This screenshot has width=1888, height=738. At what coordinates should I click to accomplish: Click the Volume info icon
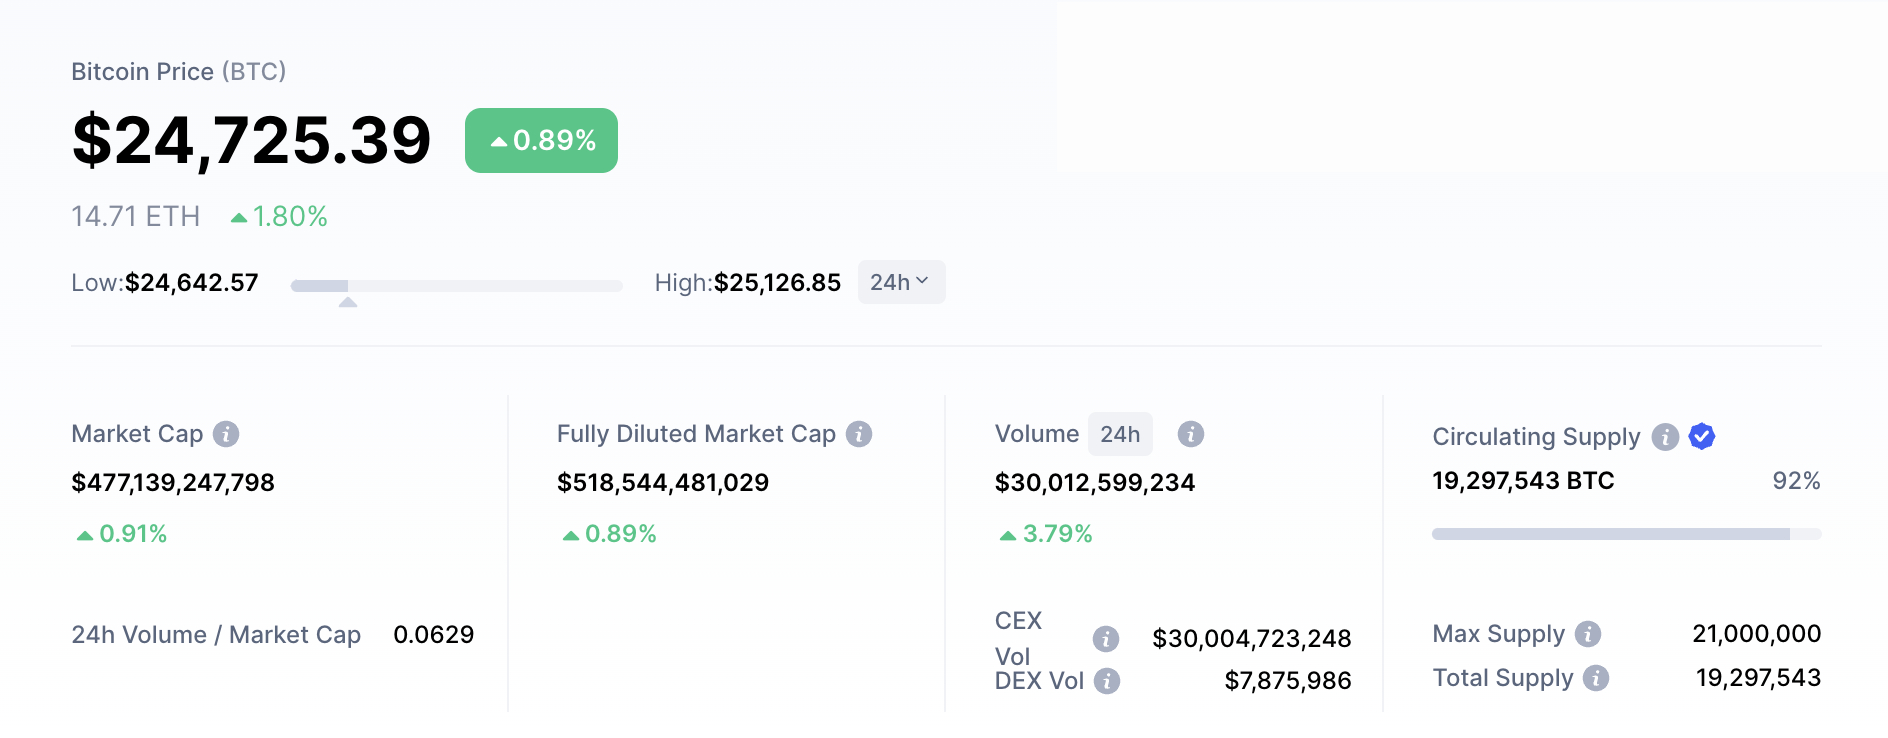coord(1190,434)
